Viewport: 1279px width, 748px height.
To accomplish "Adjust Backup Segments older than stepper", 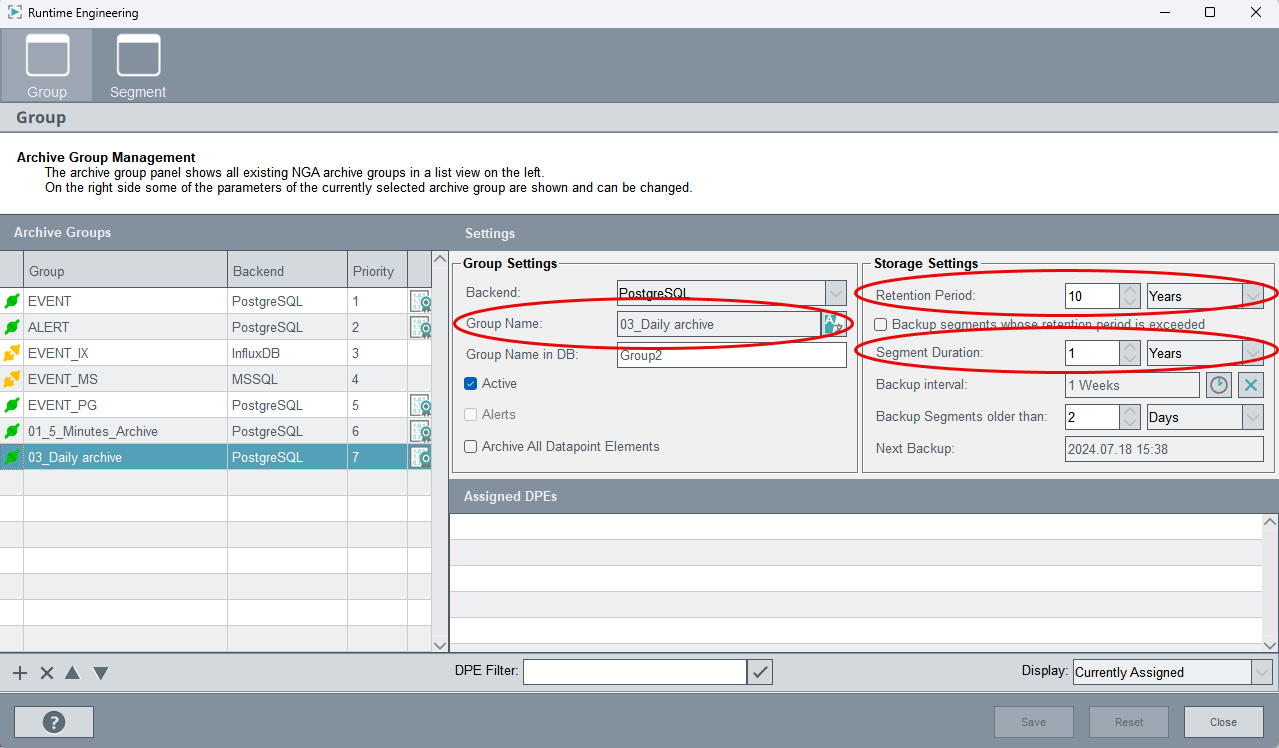I will tap(1129, 417).
